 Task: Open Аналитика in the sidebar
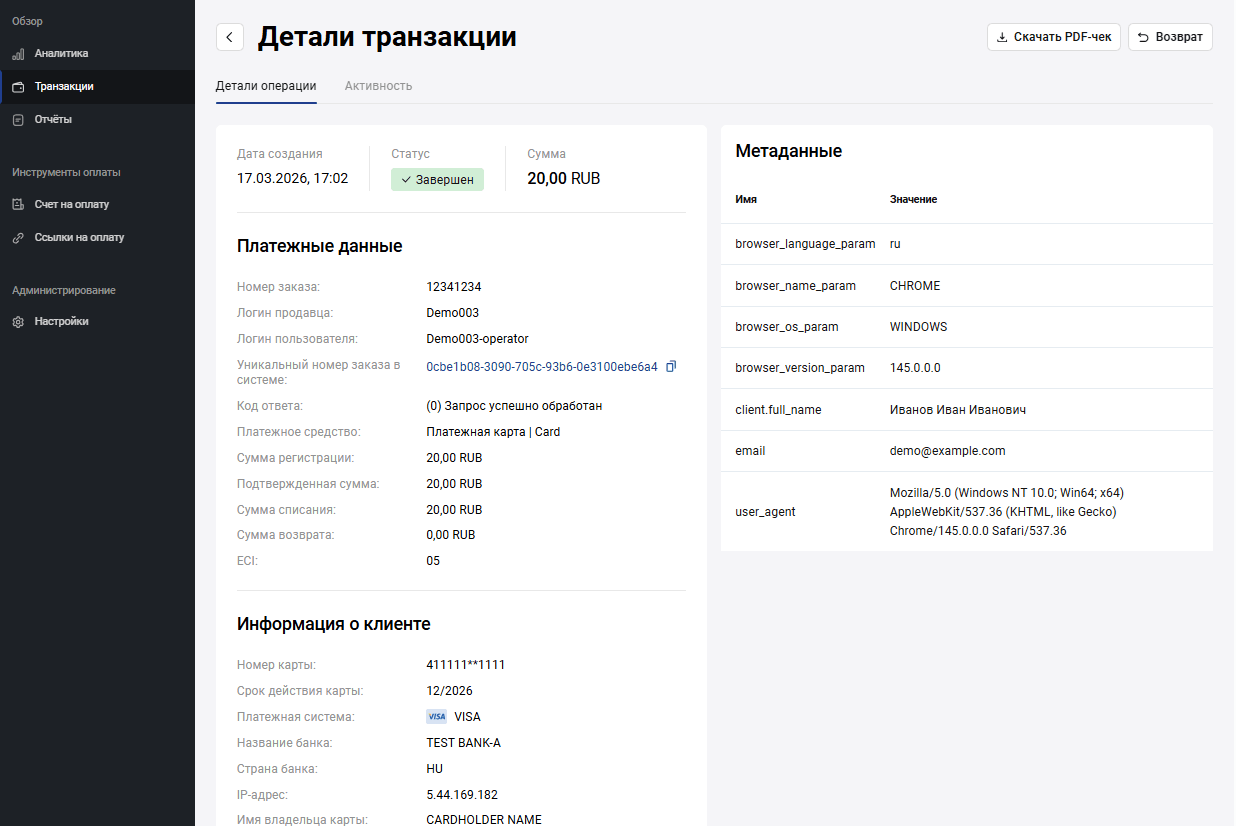pos(61,54)
